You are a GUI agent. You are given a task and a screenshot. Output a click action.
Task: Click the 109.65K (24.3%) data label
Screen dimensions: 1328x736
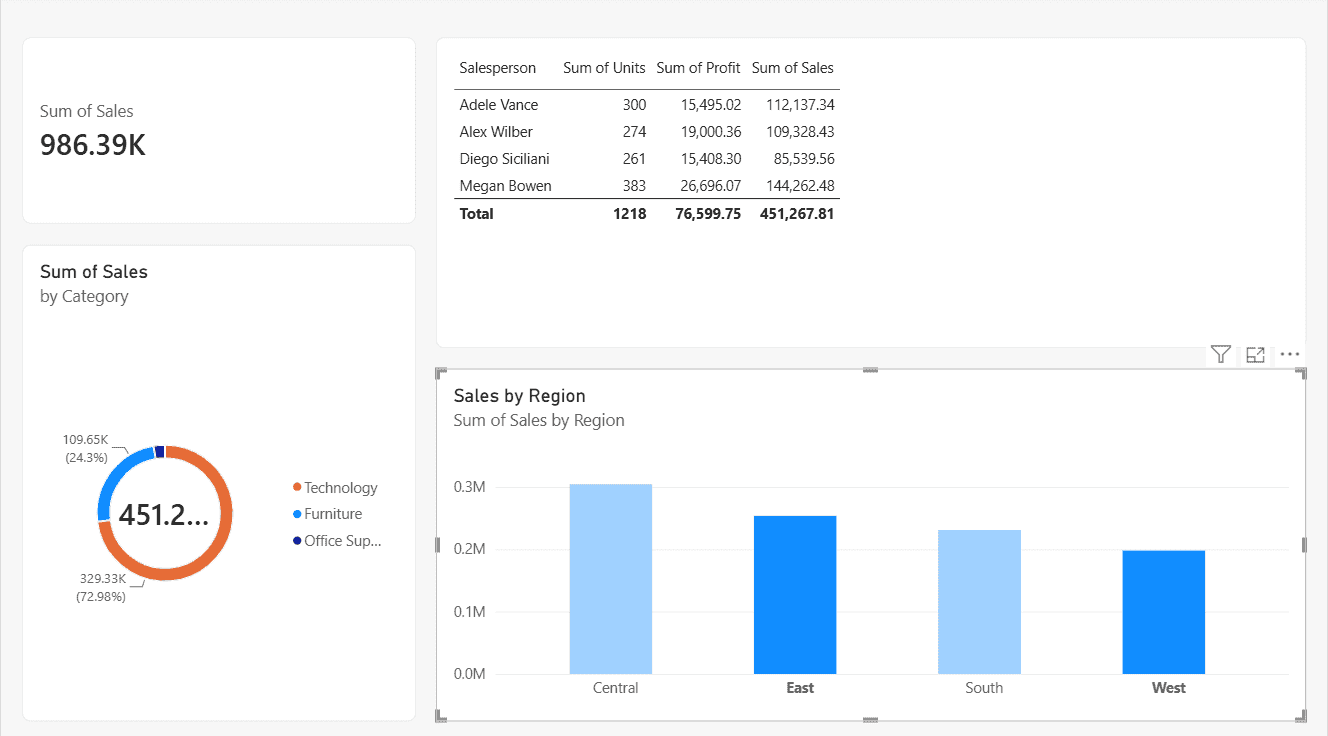[x=88, y=448]
